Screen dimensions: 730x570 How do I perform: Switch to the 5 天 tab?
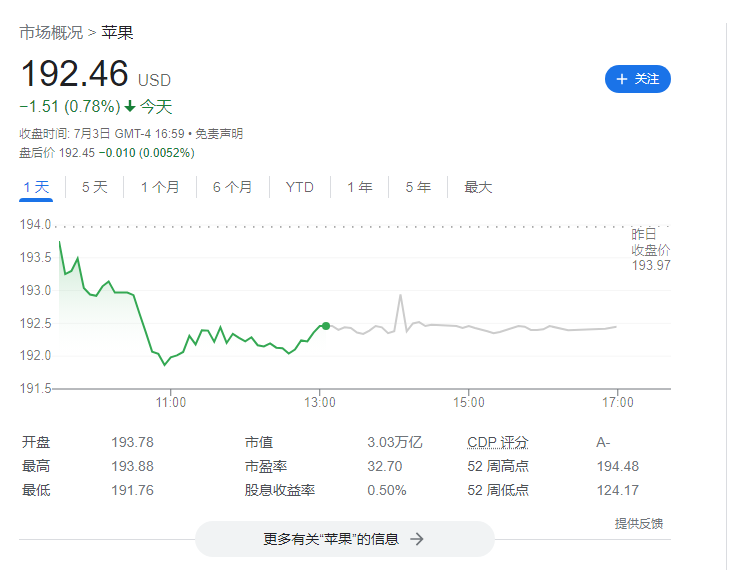pos(95,187)
